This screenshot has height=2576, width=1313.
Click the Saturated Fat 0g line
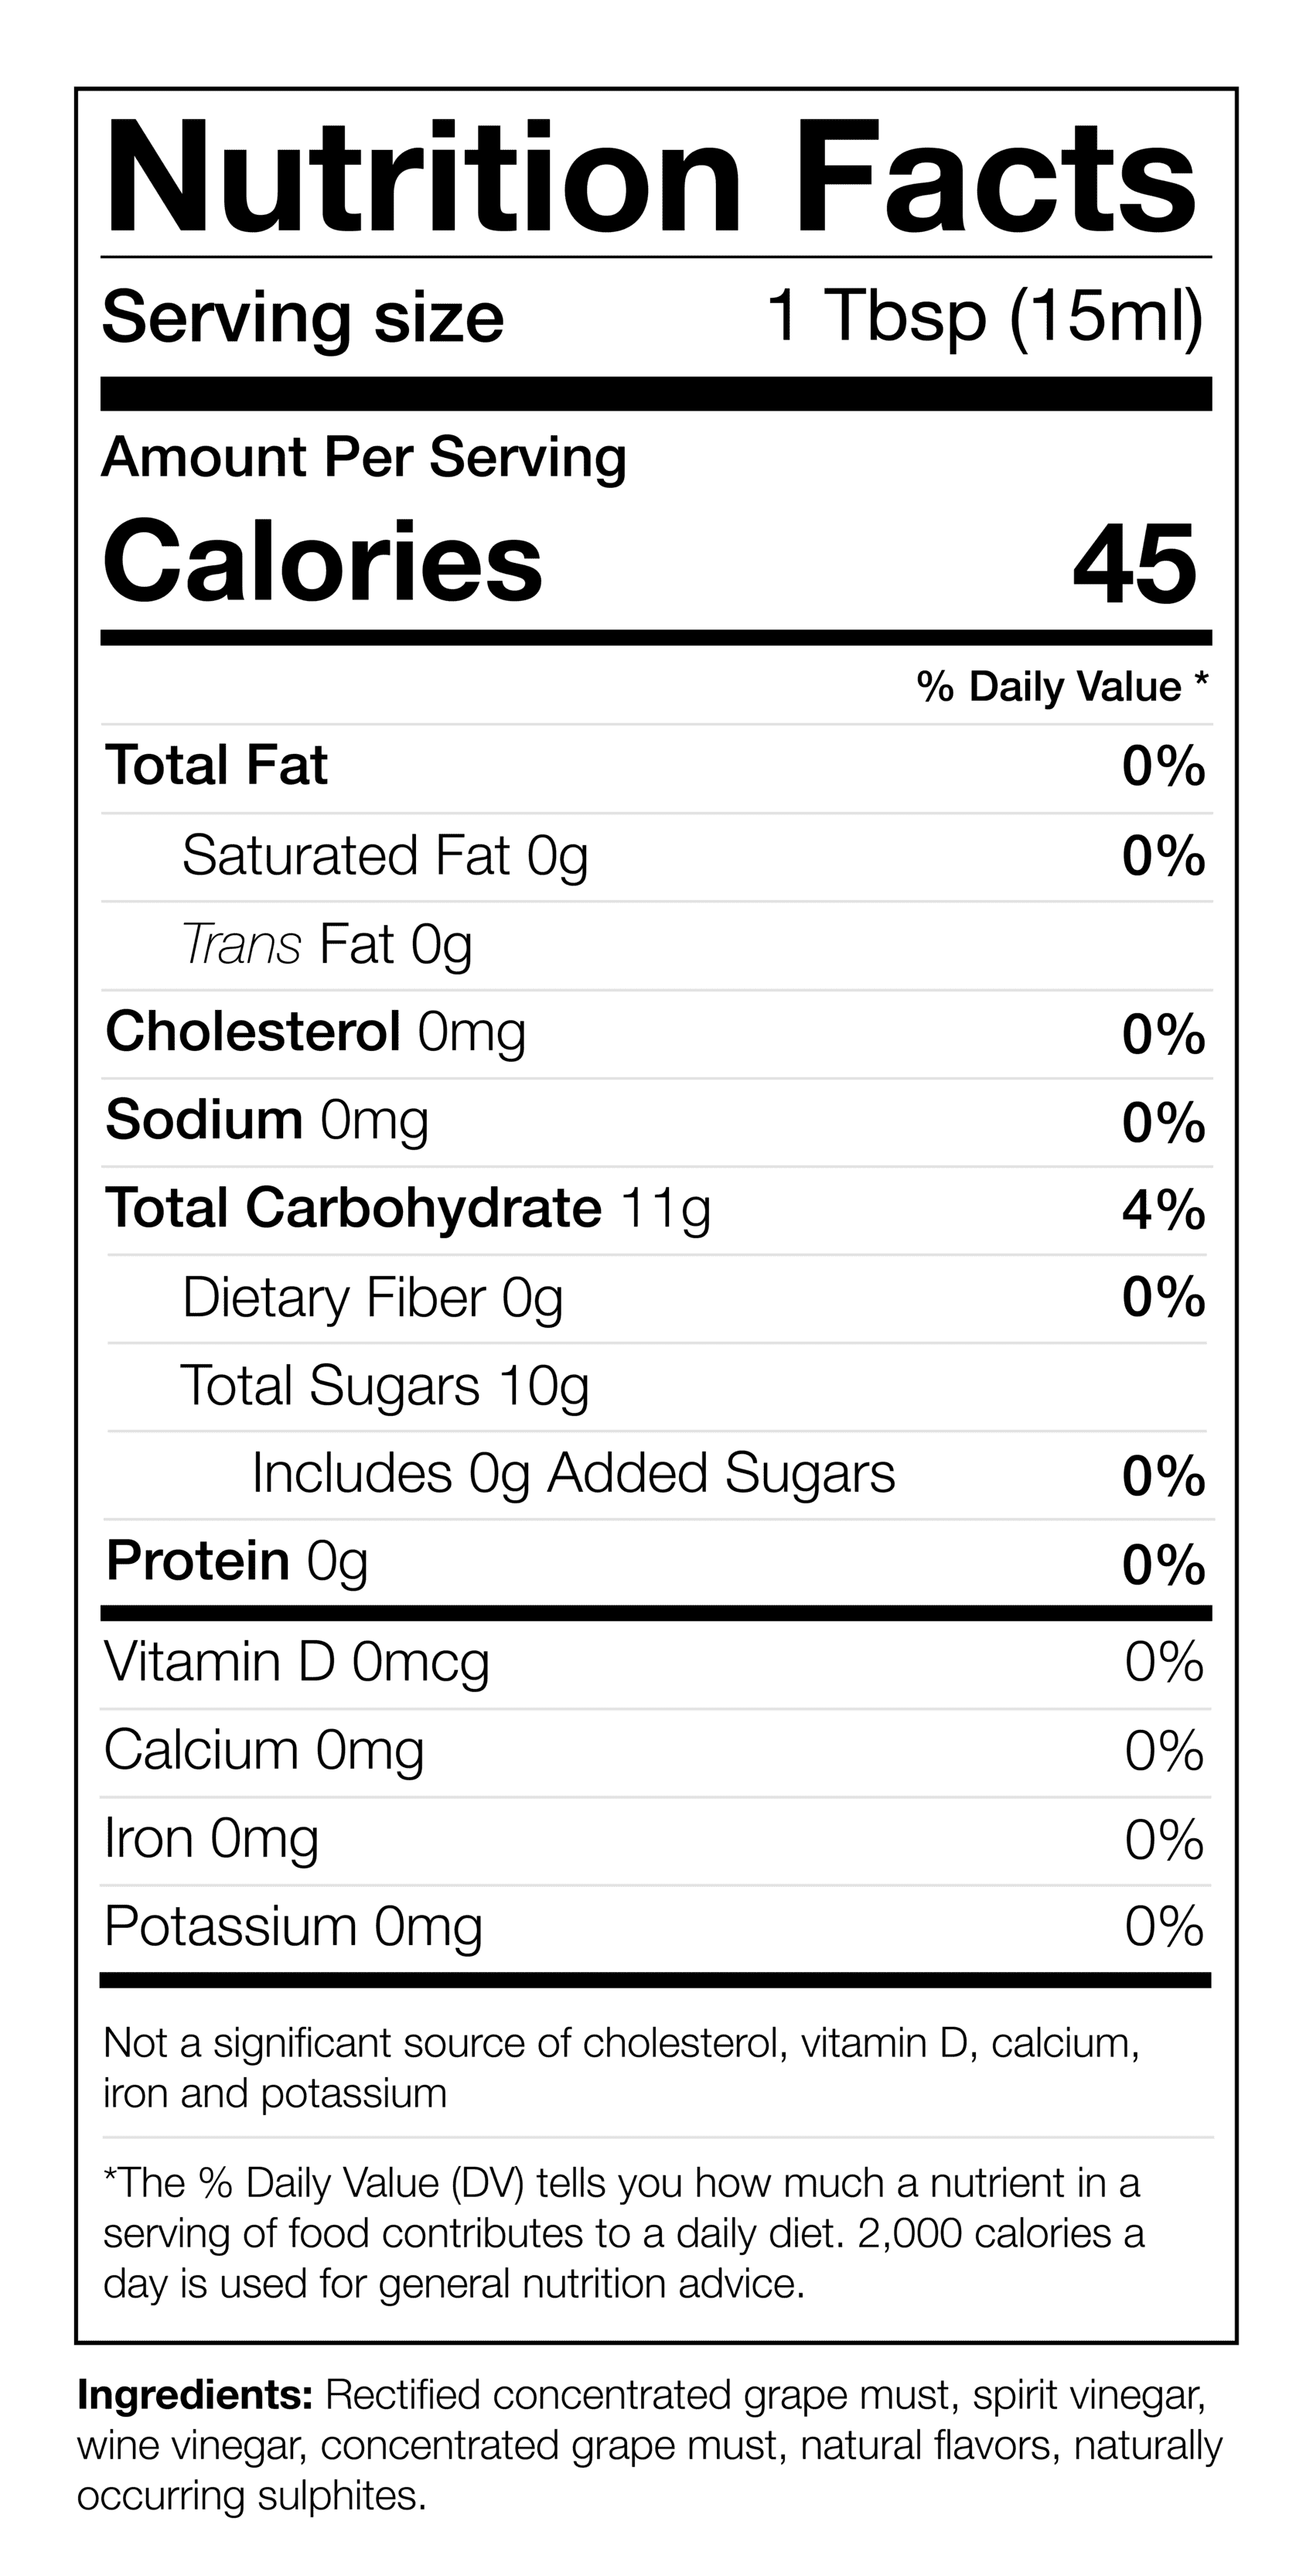click(385, 856)
